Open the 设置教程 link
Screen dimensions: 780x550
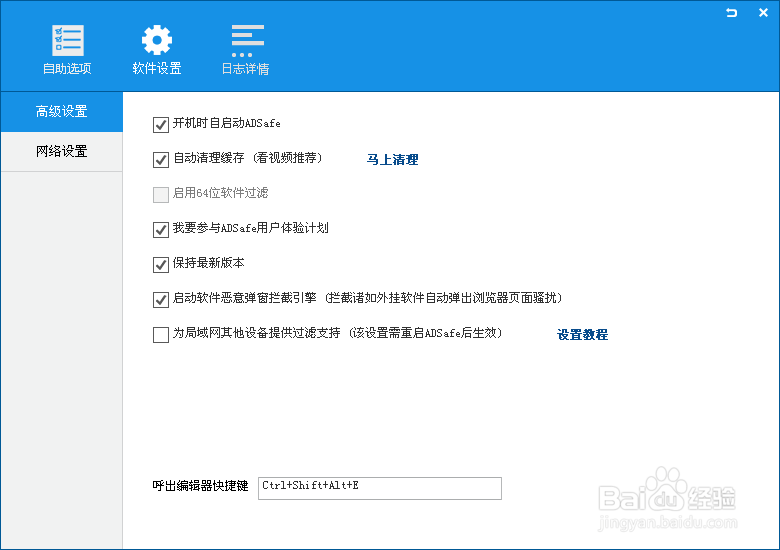[583, 335]
